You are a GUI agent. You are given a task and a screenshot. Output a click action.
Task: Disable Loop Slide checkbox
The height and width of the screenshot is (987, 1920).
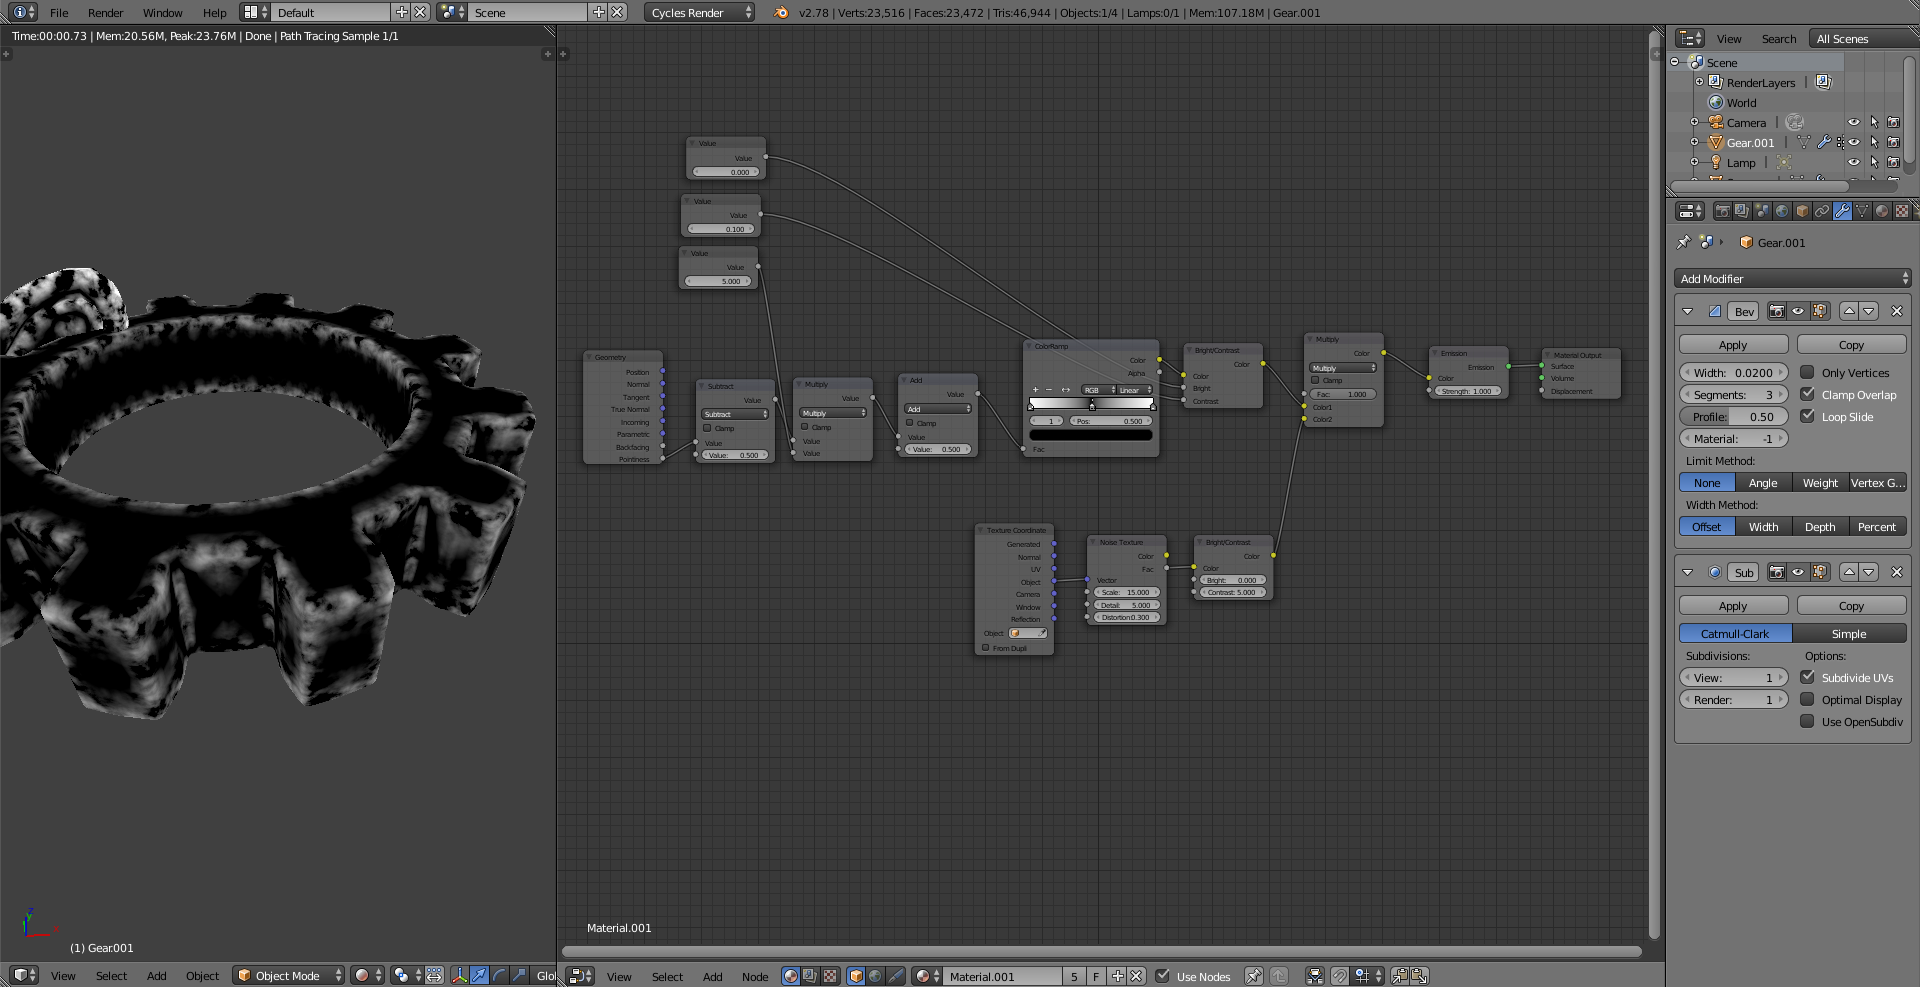point(1807,416)
